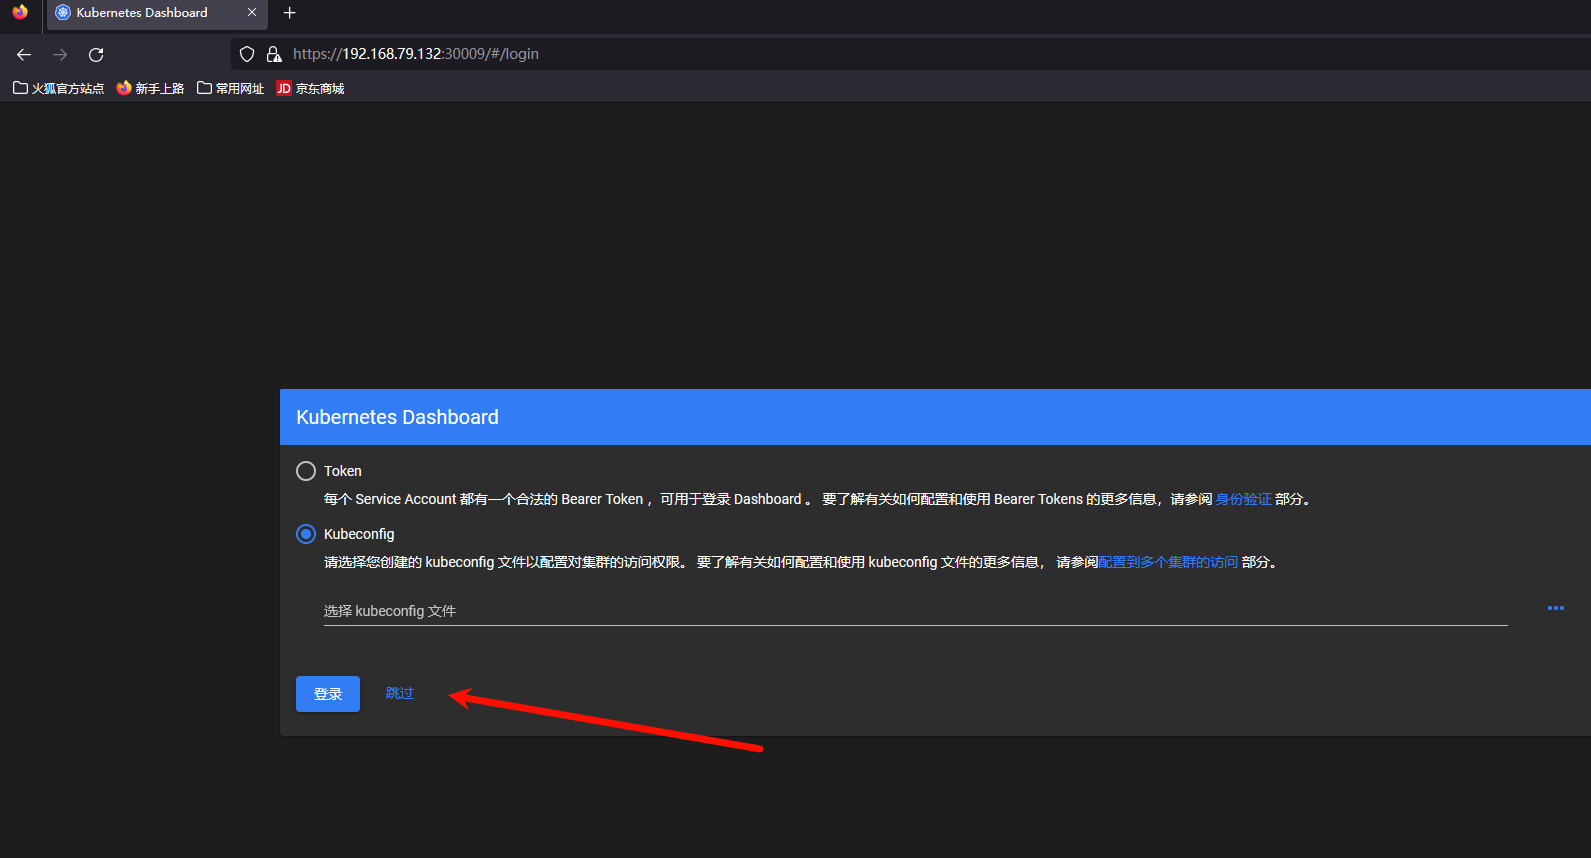Open the 火狐官方站点 bookmark folder

point(59,88)
